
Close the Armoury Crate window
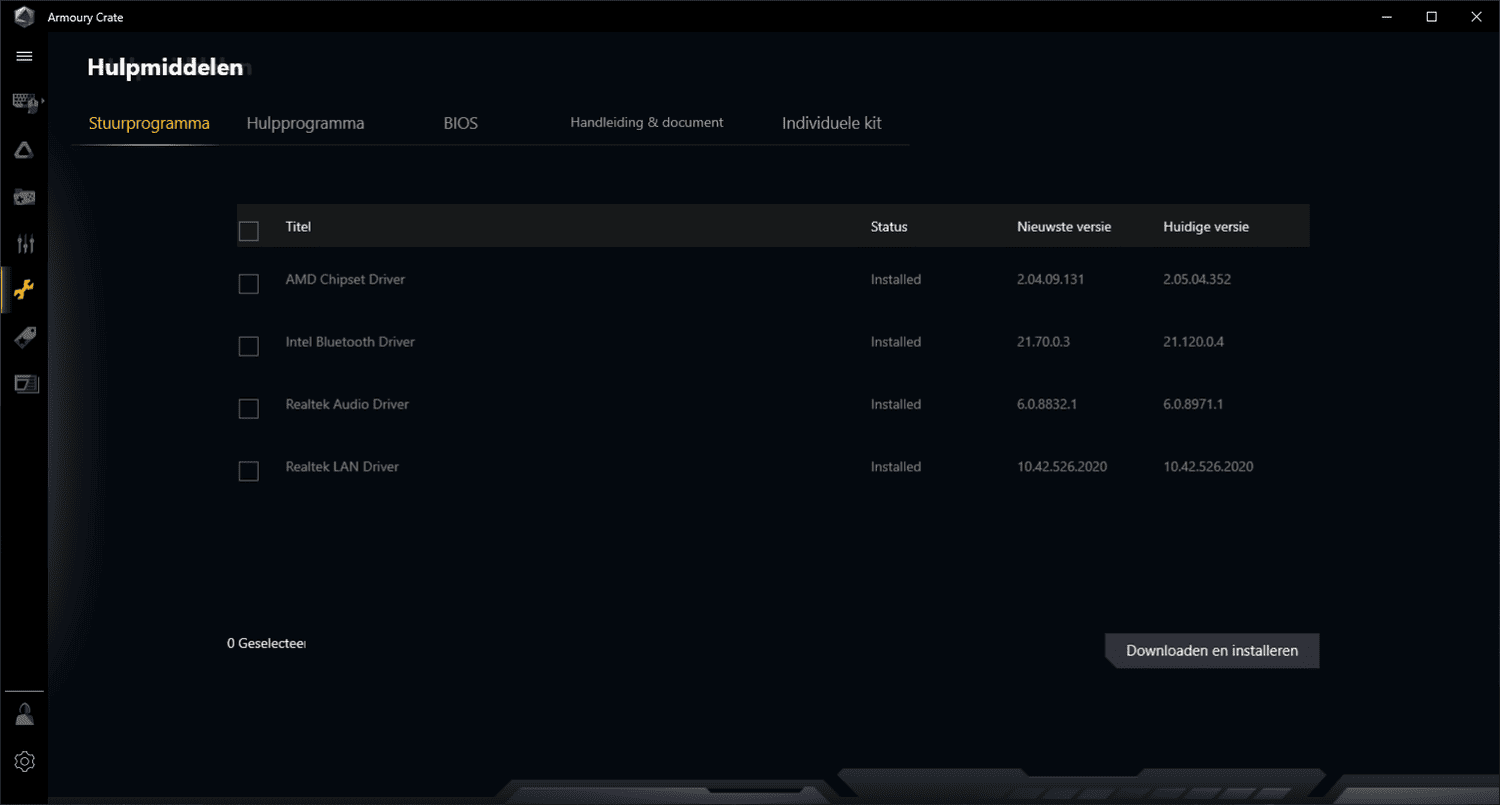pos(1477,16)
